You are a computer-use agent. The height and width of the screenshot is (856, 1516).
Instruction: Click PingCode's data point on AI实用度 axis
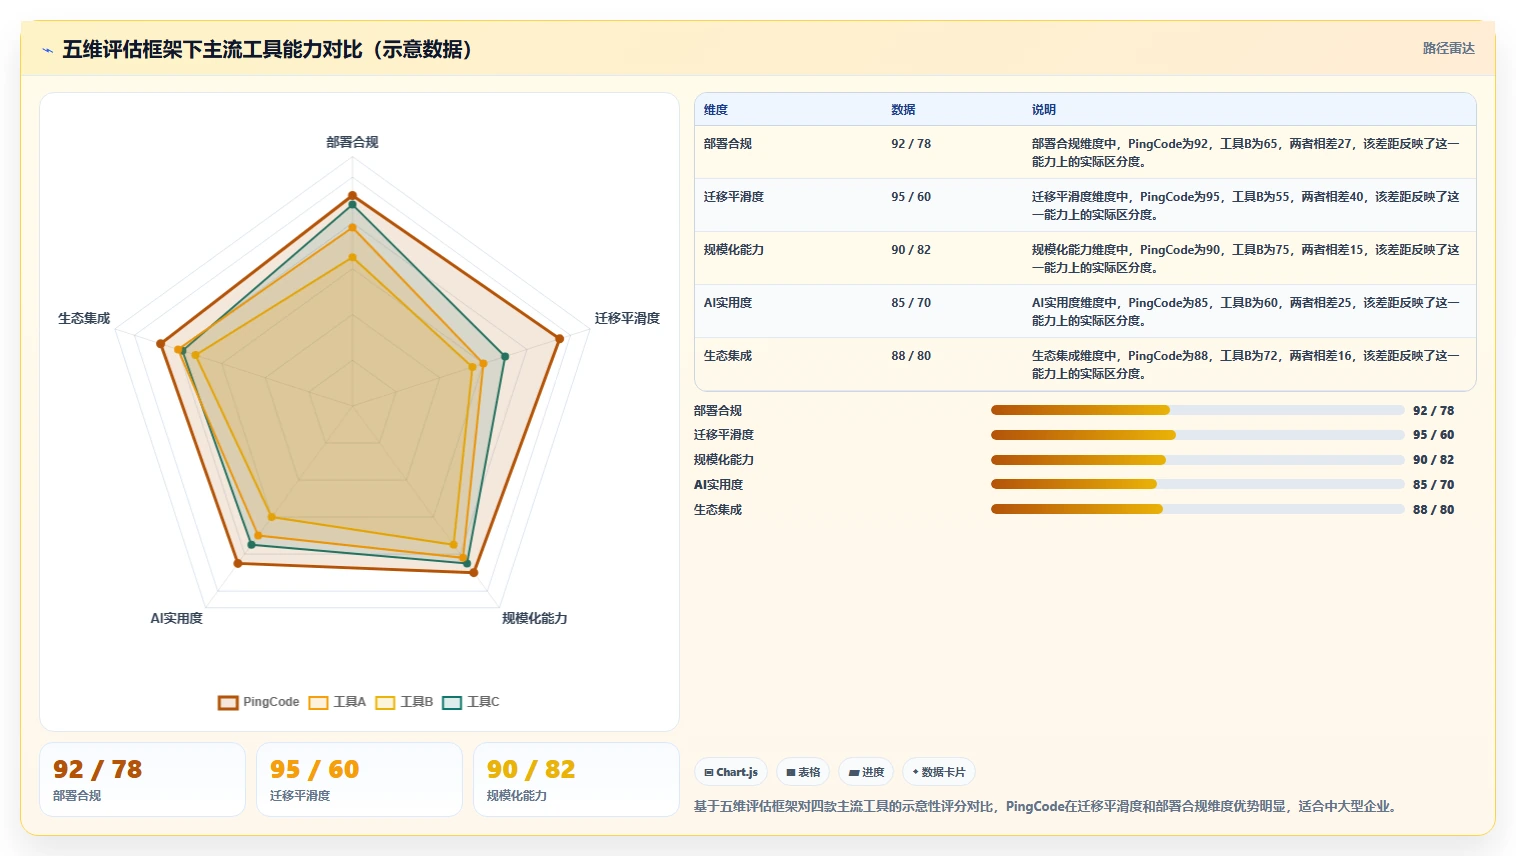(238, 564)
